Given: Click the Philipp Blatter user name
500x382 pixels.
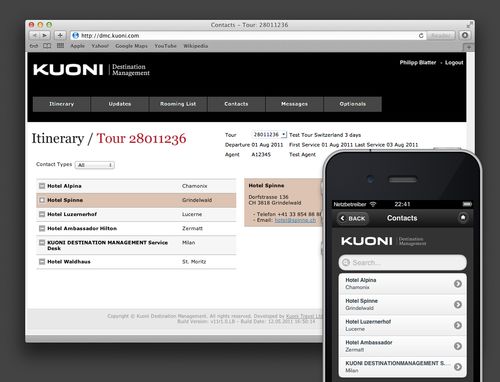Looking at the screenshot, I should [x=418, y=62].
